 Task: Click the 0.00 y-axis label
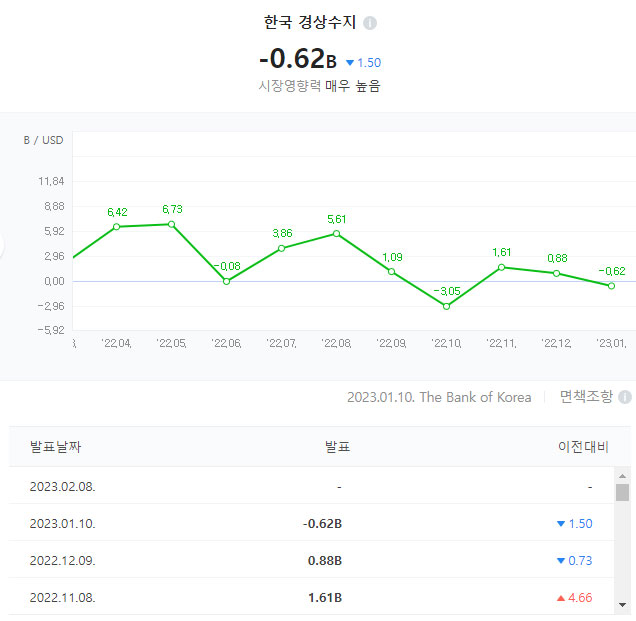click(54, 281)
